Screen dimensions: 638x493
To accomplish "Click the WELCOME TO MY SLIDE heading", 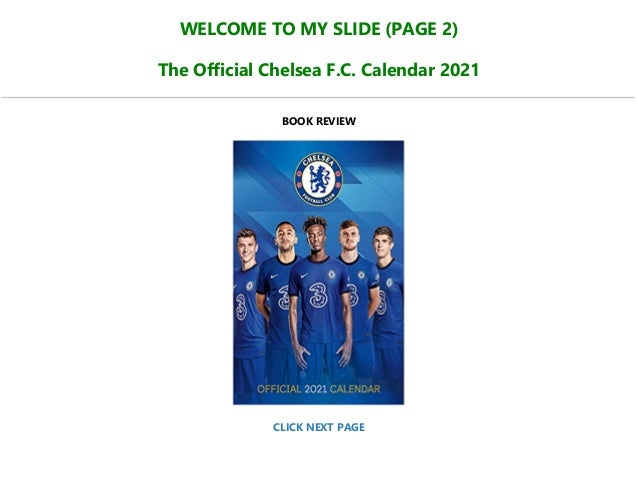I will coord(319,29).
